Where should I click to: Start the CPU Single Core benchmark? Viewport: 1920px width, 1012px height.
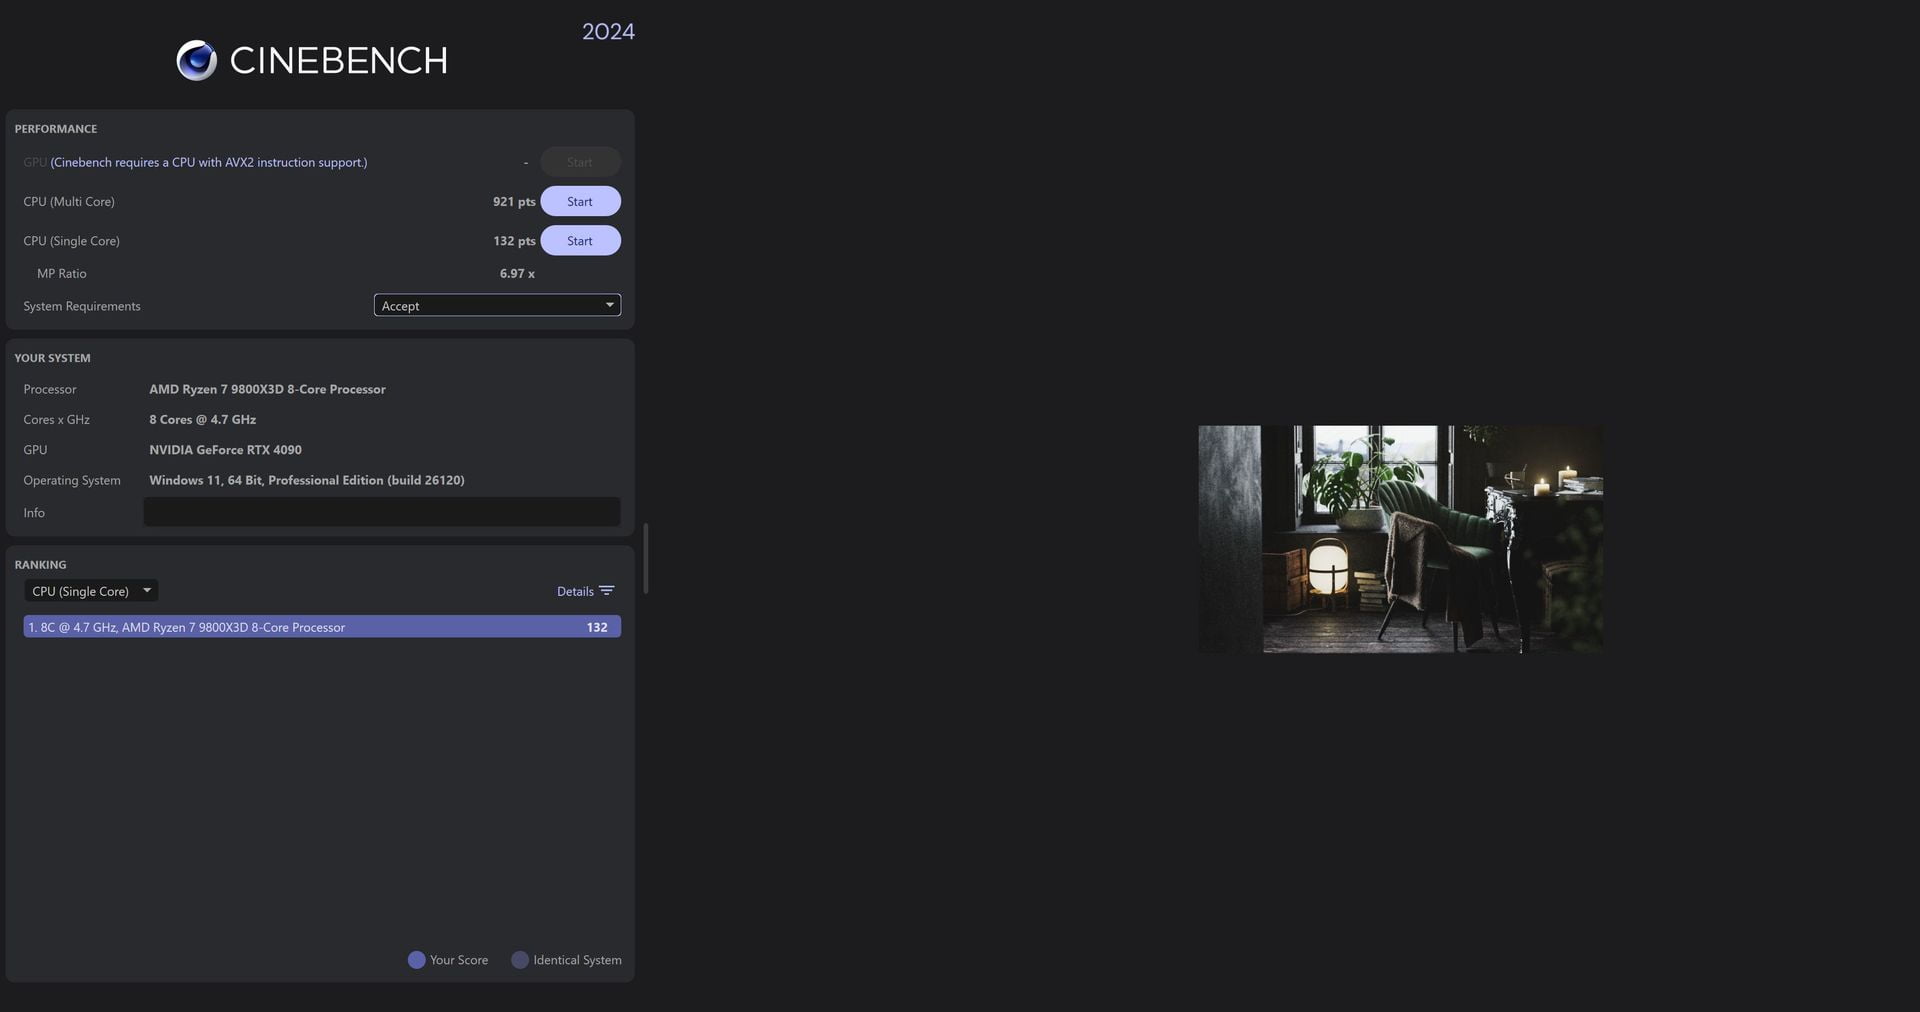(x=580, y=241)
